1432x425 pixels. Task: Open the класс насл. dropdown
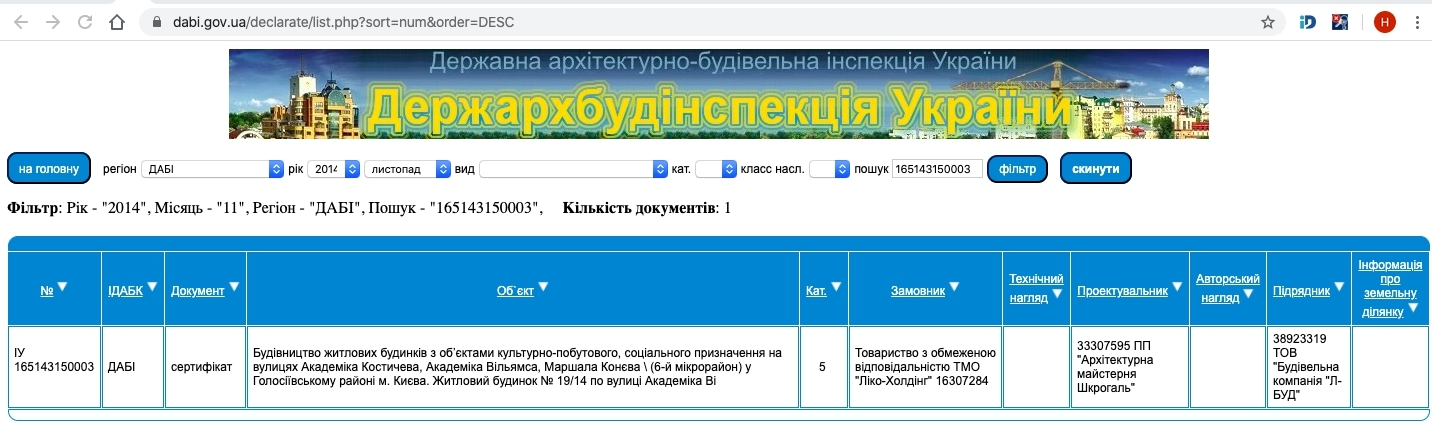pyautogui.click(x=829, y=170)
